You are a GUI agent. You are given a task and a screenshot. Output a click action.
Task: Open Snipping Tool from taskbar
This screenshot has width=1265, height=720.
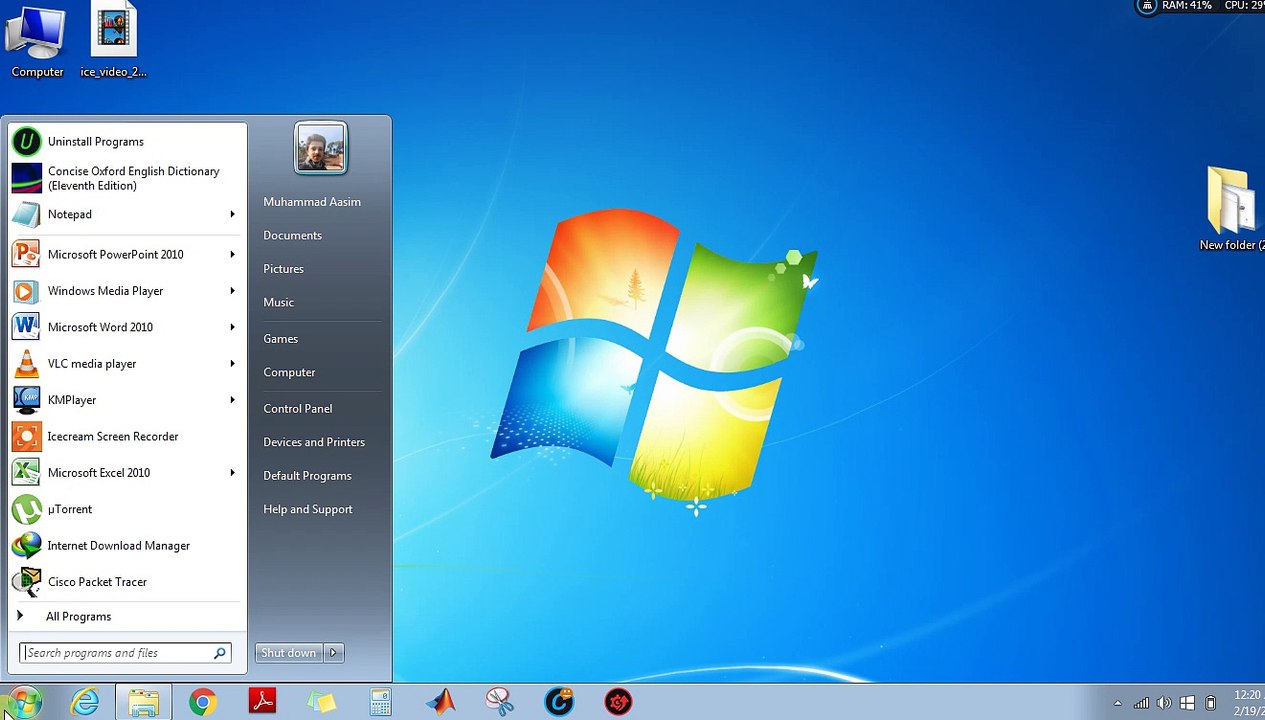point(499,703)
